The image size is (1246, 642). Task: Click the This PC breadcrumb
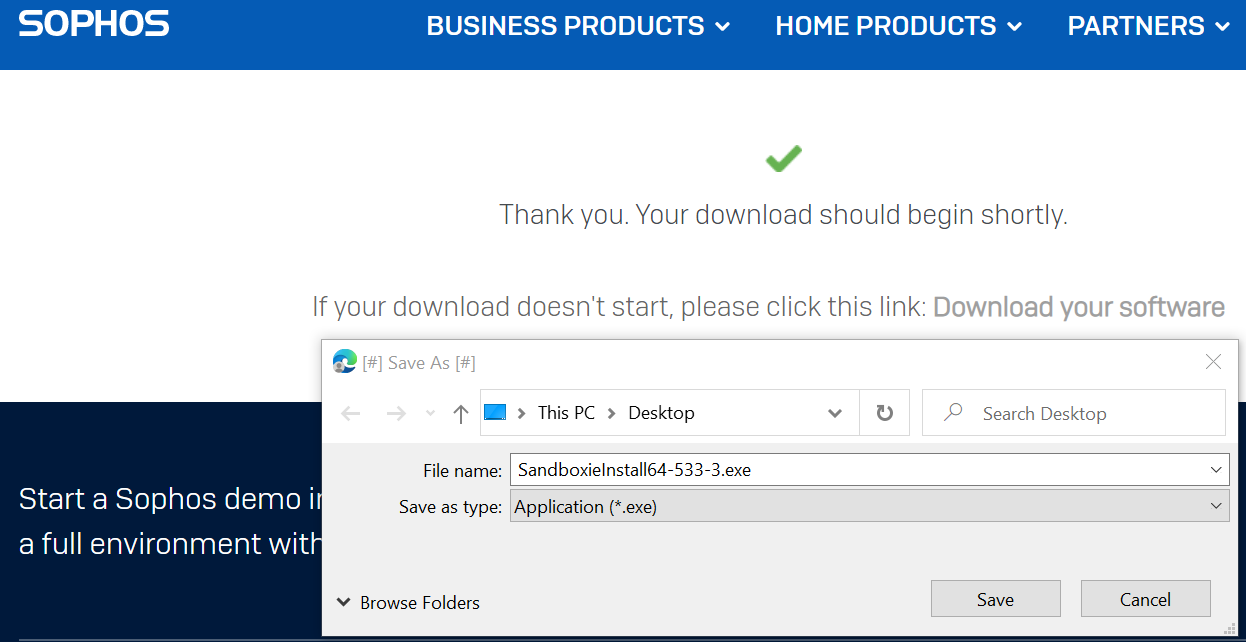(x=566, y=413)
